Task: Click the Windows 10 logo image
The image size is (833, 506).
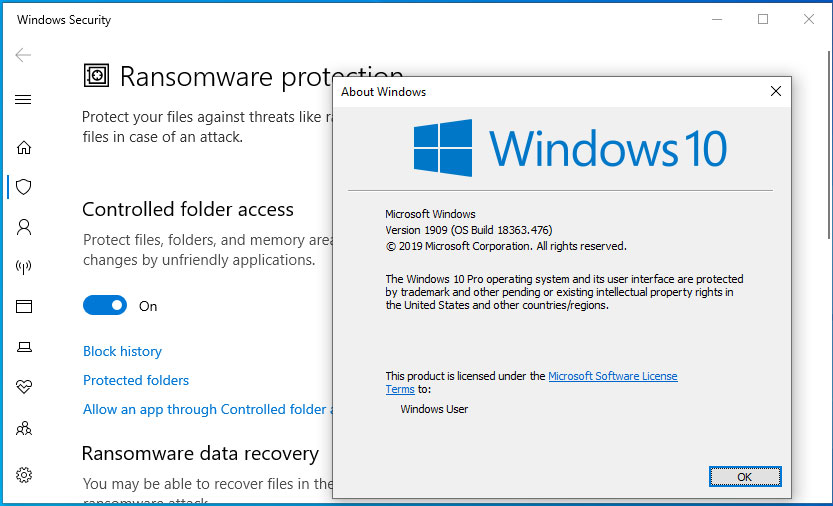Action: 570,148
